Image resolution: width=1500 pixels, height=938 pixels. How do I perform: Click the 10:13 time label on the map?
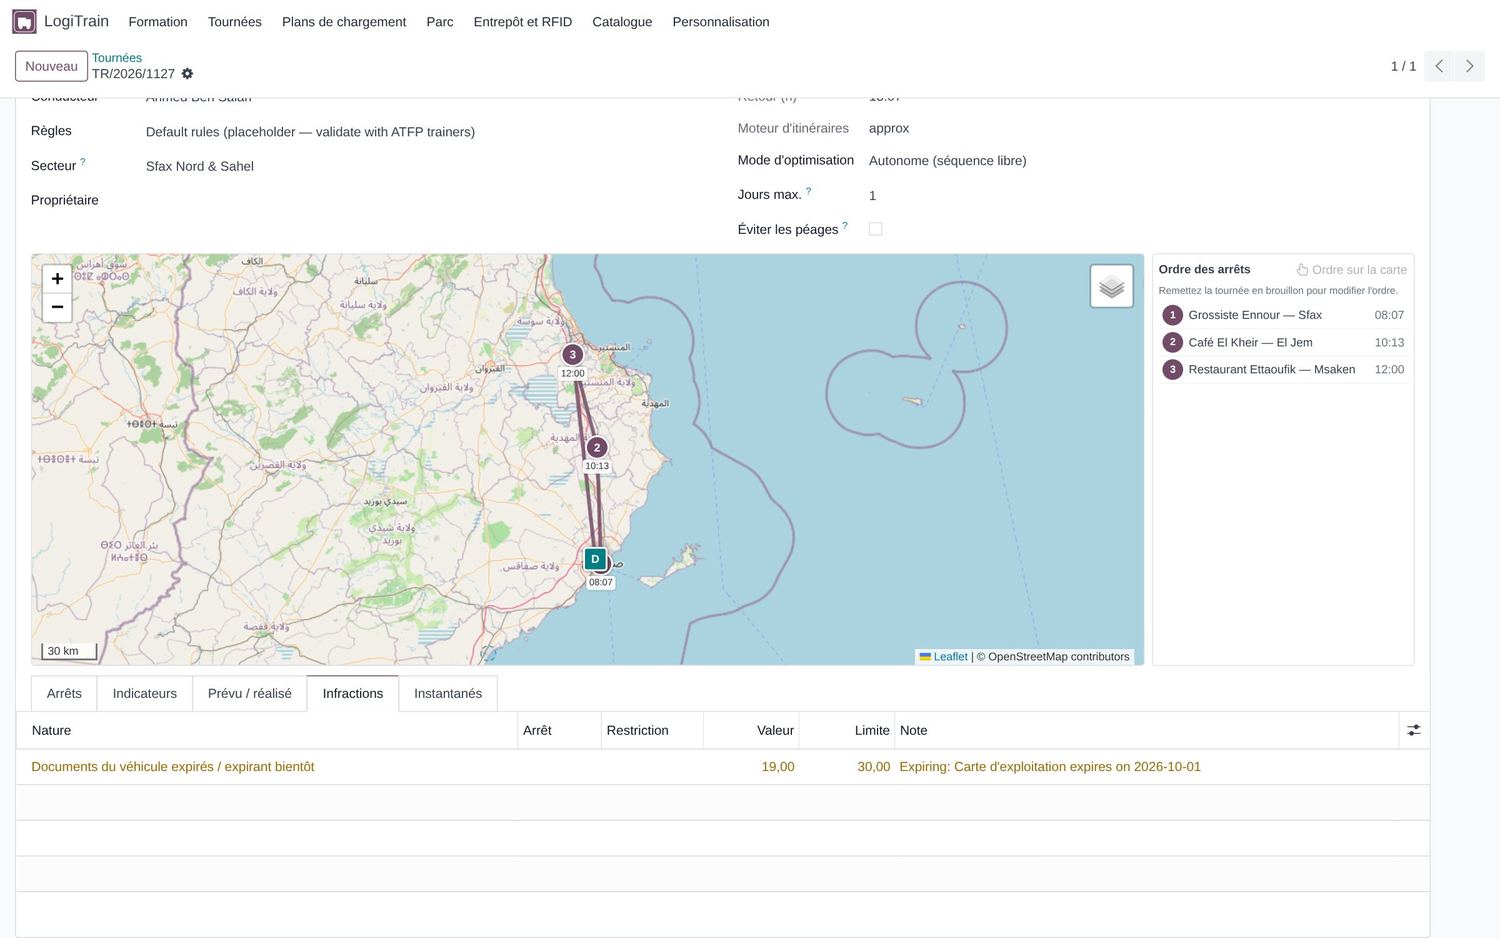[597, 466]
